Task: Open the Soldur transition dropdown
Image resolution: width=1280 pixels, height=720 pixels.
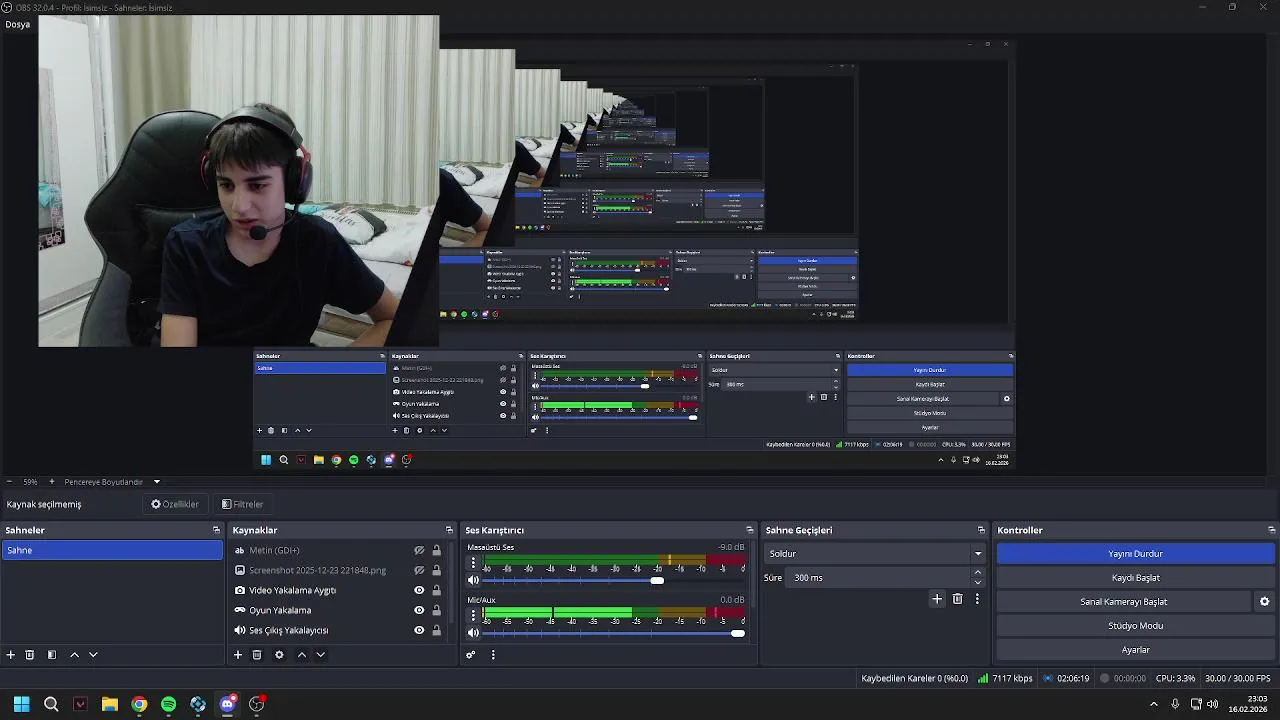Action: (x=875, y=554)
